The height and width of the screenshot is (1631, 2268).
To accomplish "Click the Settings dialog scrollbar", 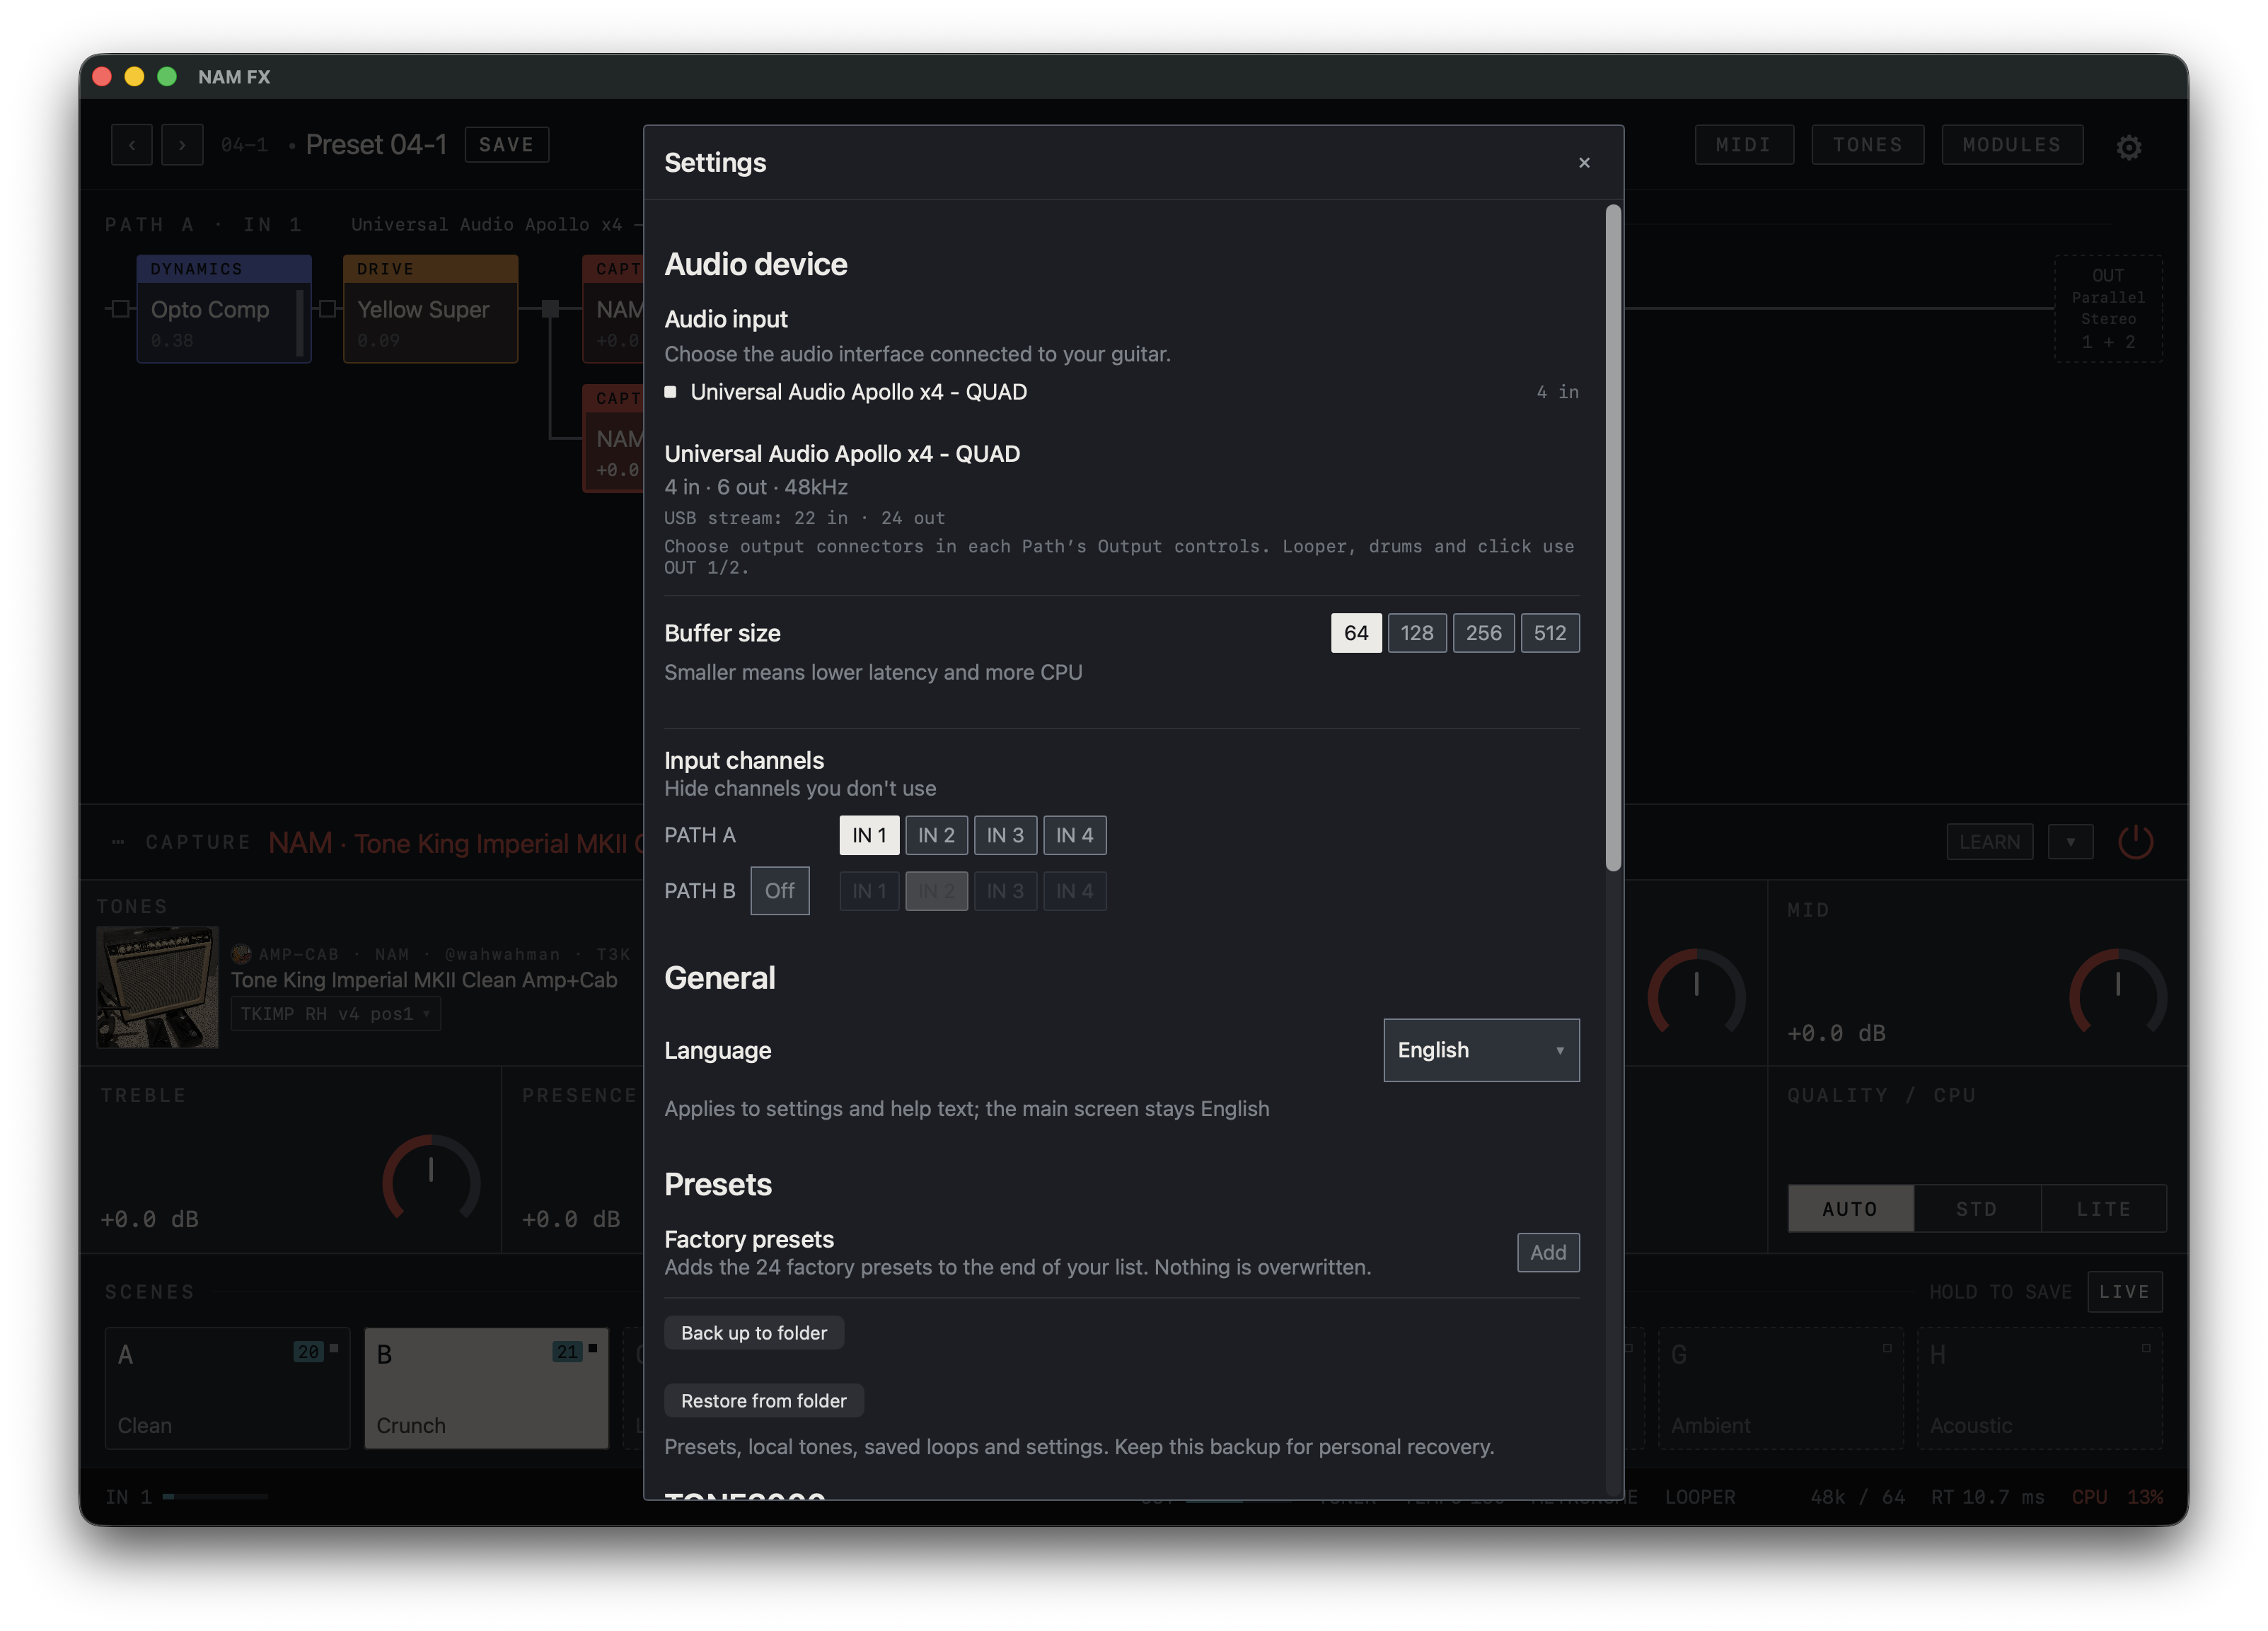I will pos(1612,537).
